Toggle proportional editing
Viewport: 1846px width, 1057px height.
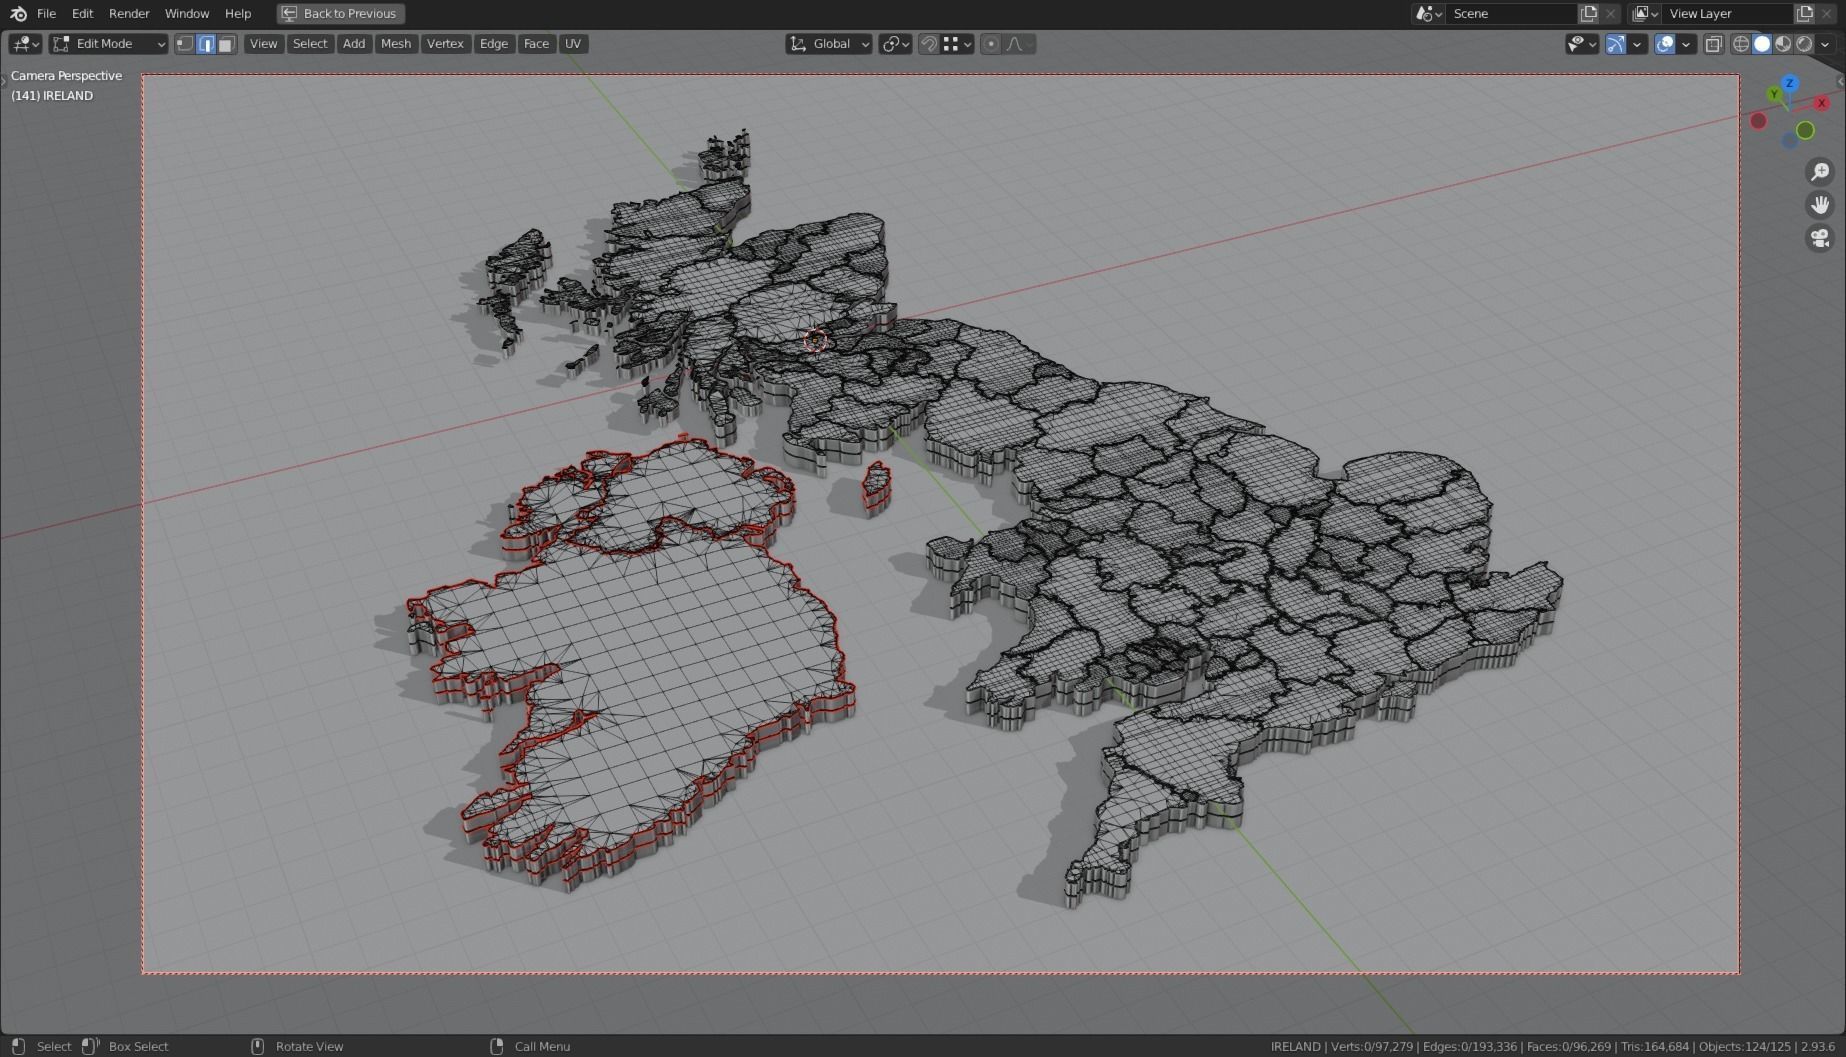(x=991, y=43)
